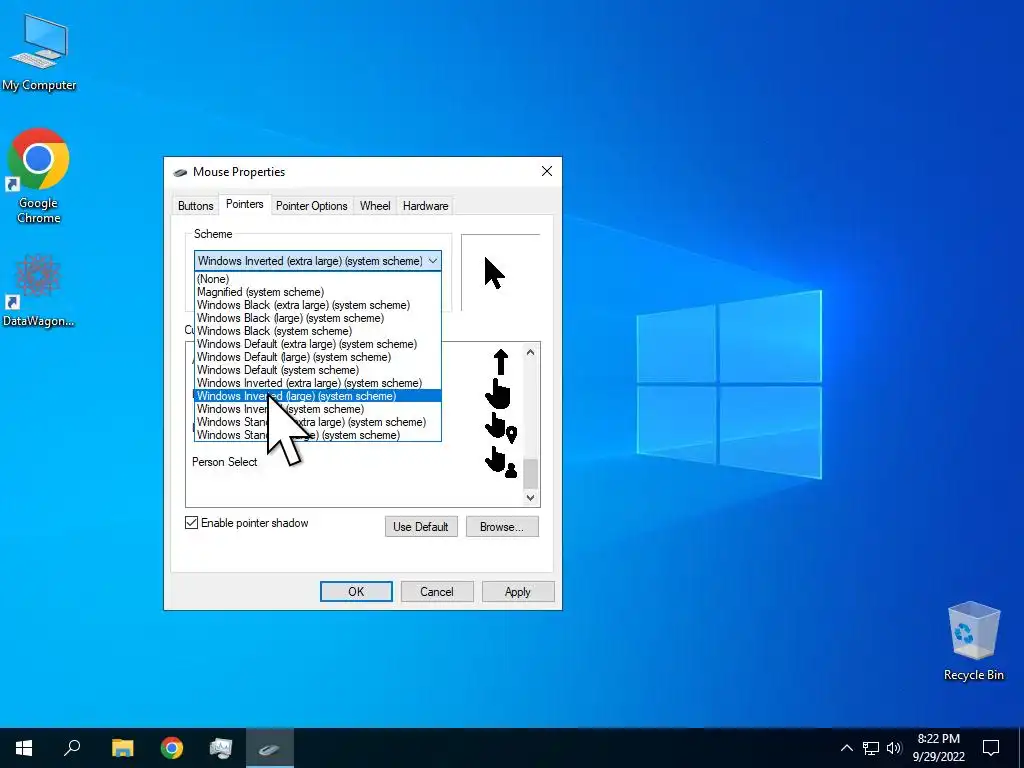The height and width of the screenshot is (768, 1024).
Task: Open My Computer desktop icon
Action: click(x=39, y=52)
